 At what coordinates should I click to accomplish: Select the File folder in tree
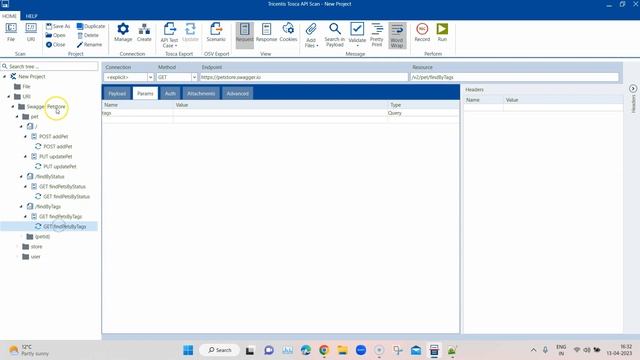pyautogui.click(x=22, y=87)
